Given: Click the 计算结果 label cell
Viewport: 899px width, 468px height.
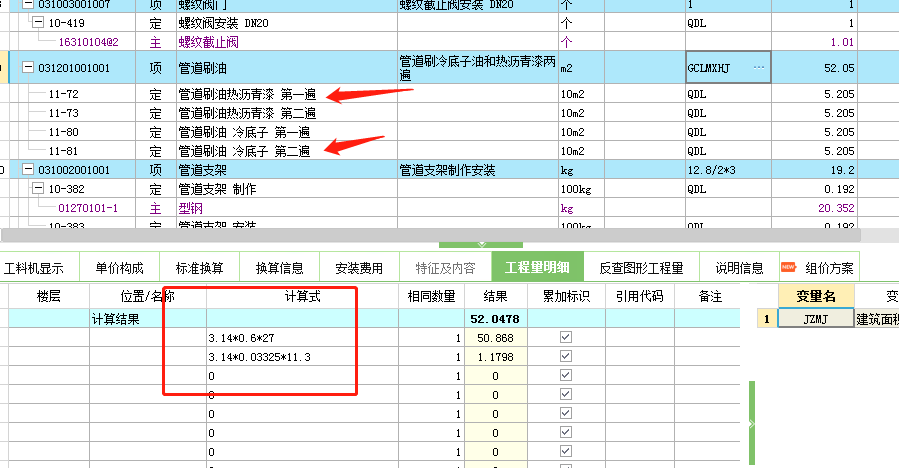Looking at the screenshot, I should 147,319.
